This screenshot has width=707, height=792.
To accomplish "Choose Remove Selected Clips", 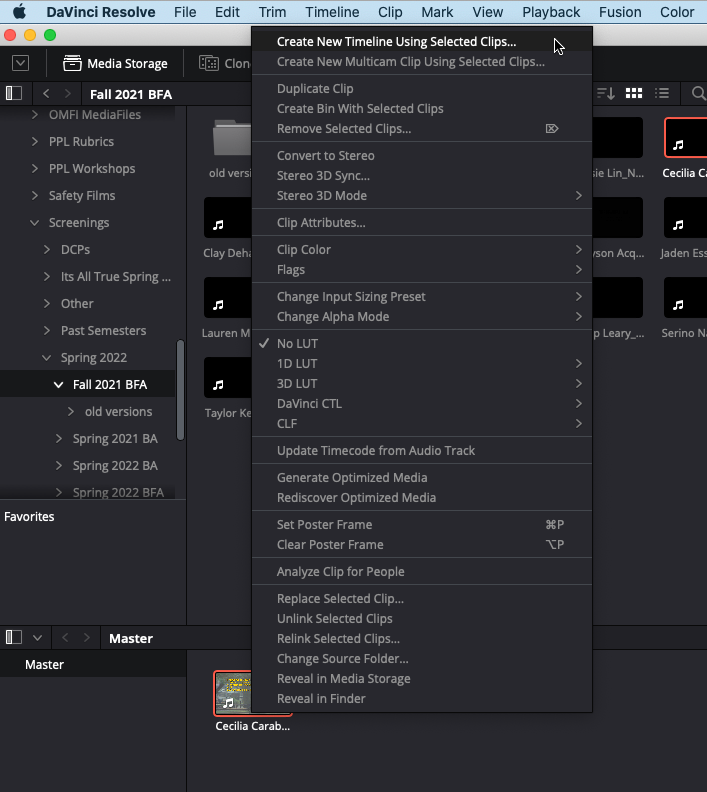I will pos(422,128).
